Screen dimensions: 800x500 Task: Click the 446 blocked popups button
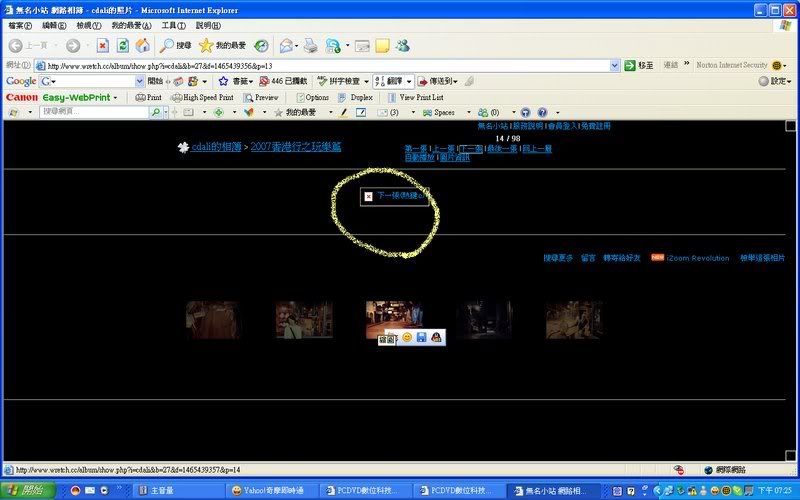point(283,81)
